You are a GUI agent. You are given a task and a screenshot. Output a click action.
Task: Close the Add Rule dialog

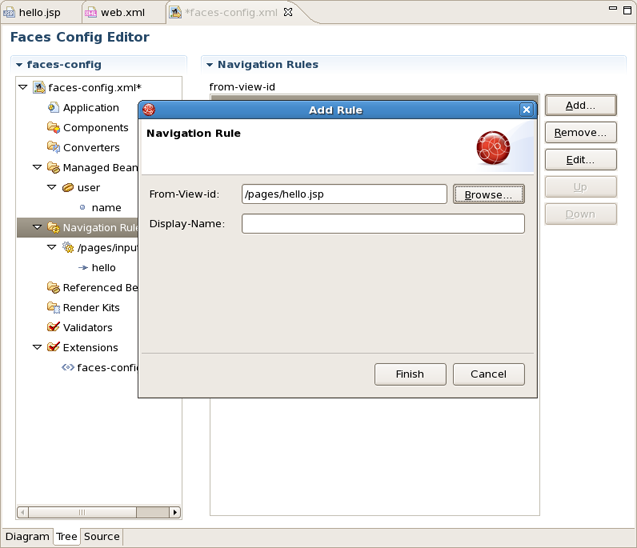pos(526,110)
